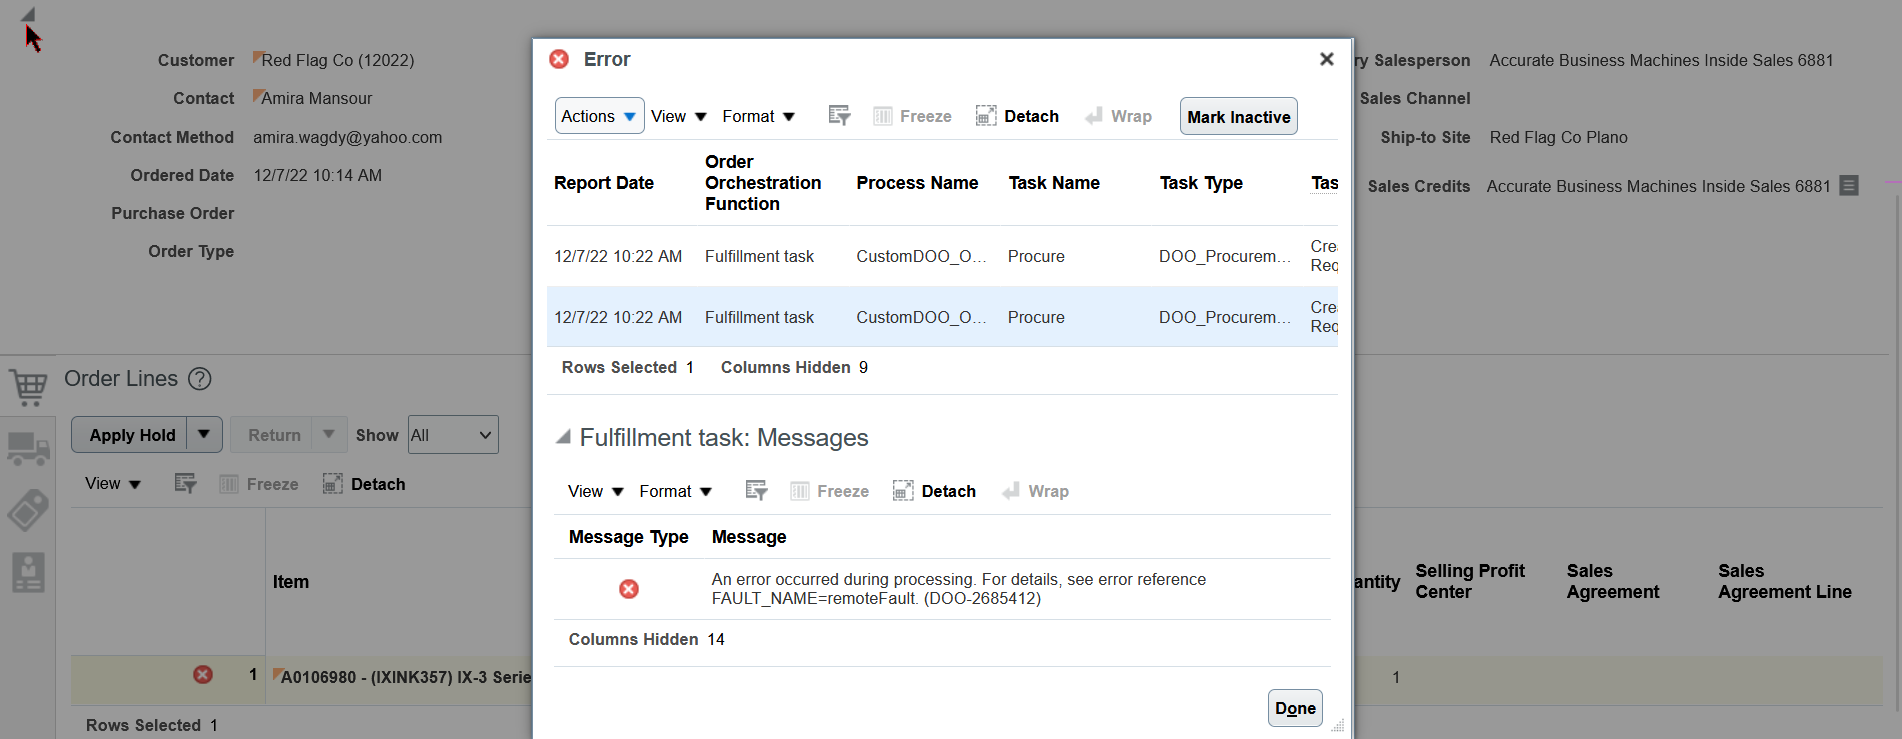Open the truck shipment icon in the side panel
1902x739 pixels.
point(28,449)
